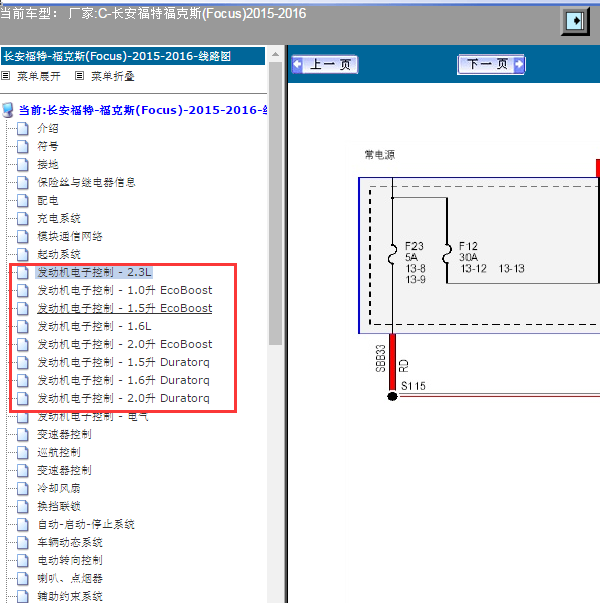Open the 电动转向控制 entry
The image size is (600, 603).
pyautogui.click(x=70, y=560)
